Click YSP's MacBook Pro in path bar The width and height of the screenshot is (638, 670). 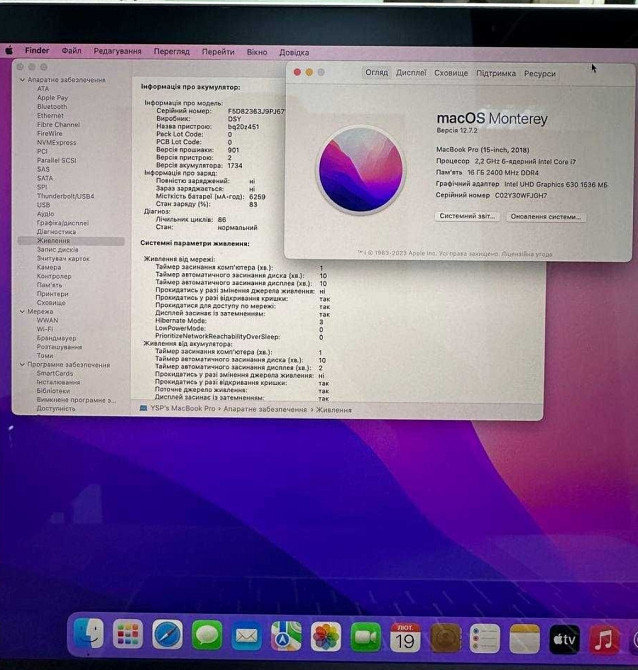tap(183, 408)
